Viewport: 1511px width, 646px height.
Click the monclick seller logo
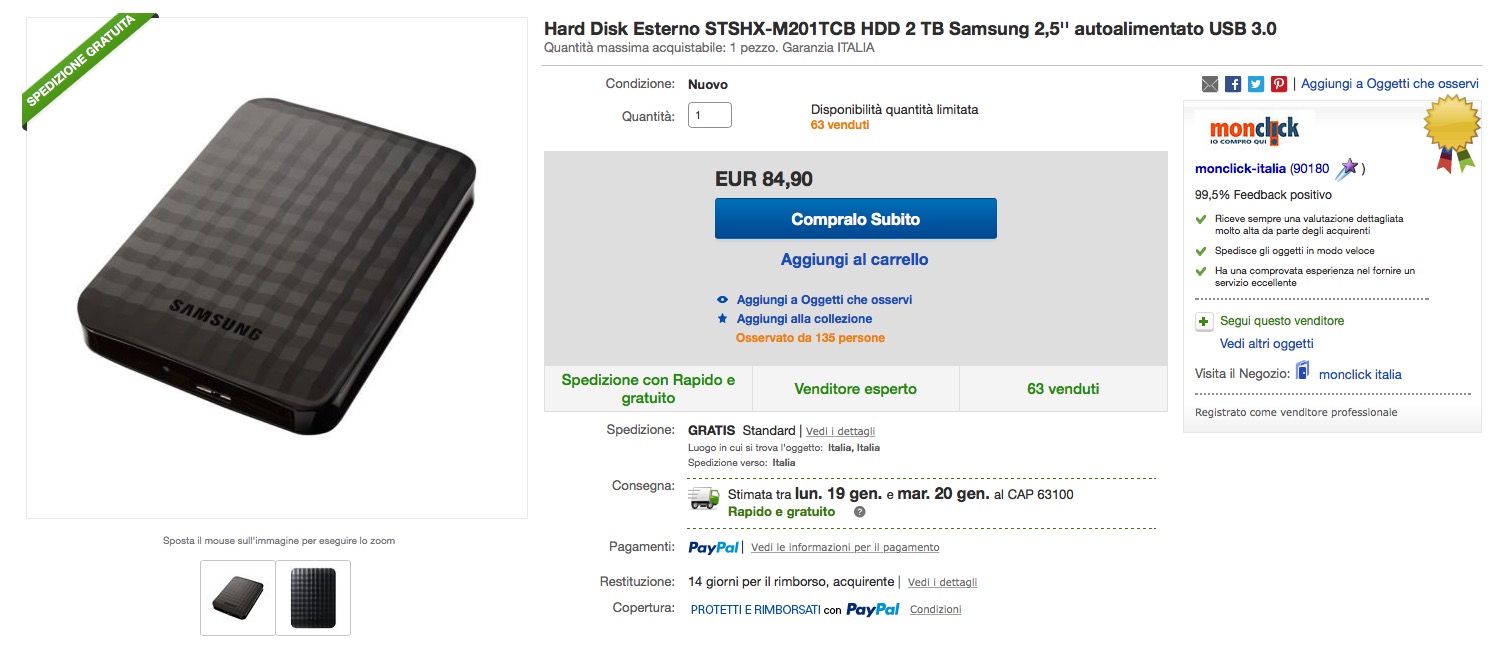[1254, 130]
